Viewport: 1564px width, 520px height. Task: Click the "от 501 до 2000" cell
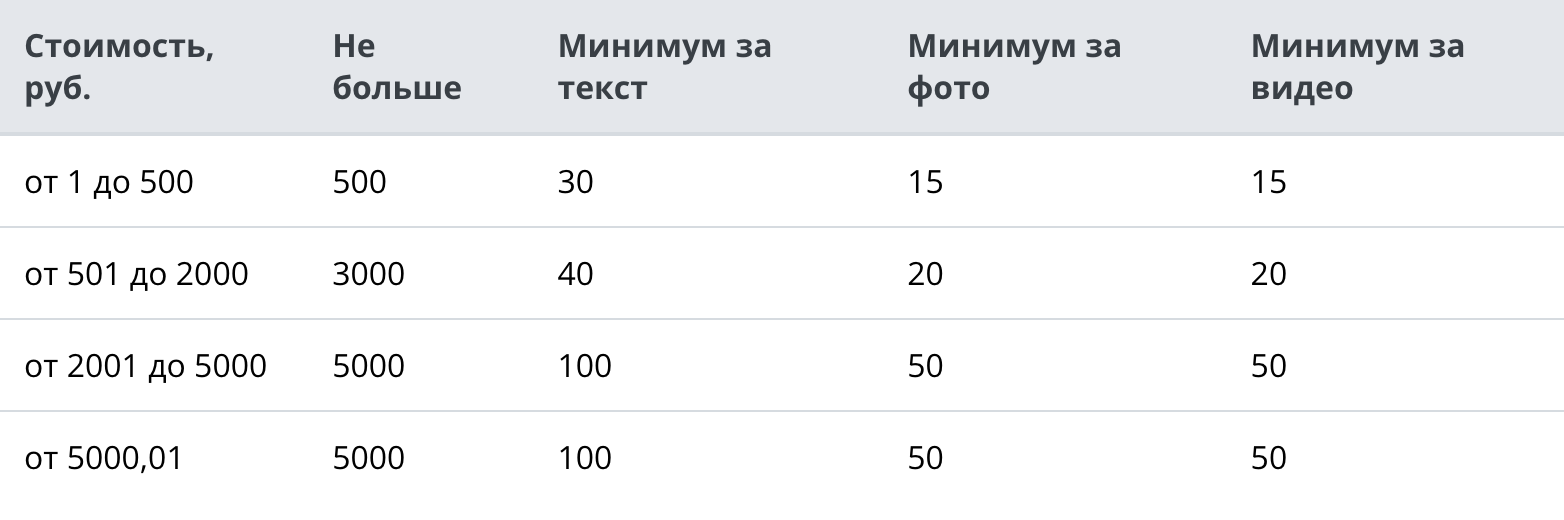pos(136,274)
